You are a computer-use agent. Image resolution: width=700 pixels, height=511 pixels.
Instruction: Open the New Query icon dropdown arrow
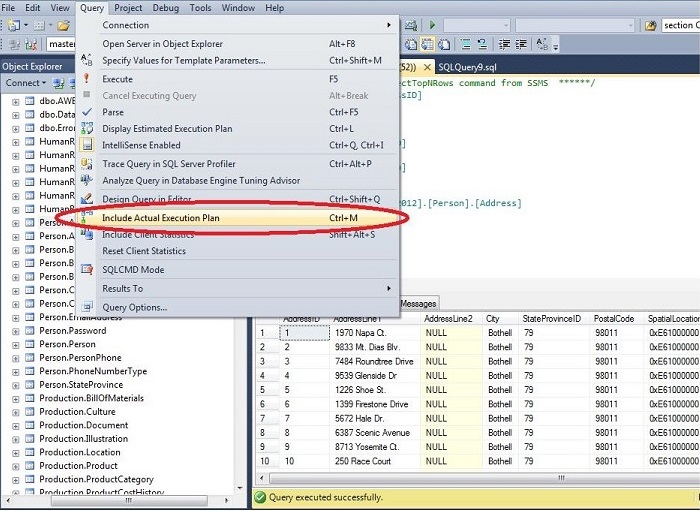(26, 25)
